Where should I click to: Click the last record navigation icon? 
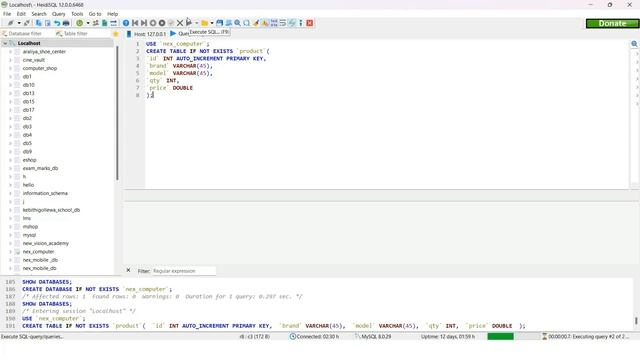(144, 23)
